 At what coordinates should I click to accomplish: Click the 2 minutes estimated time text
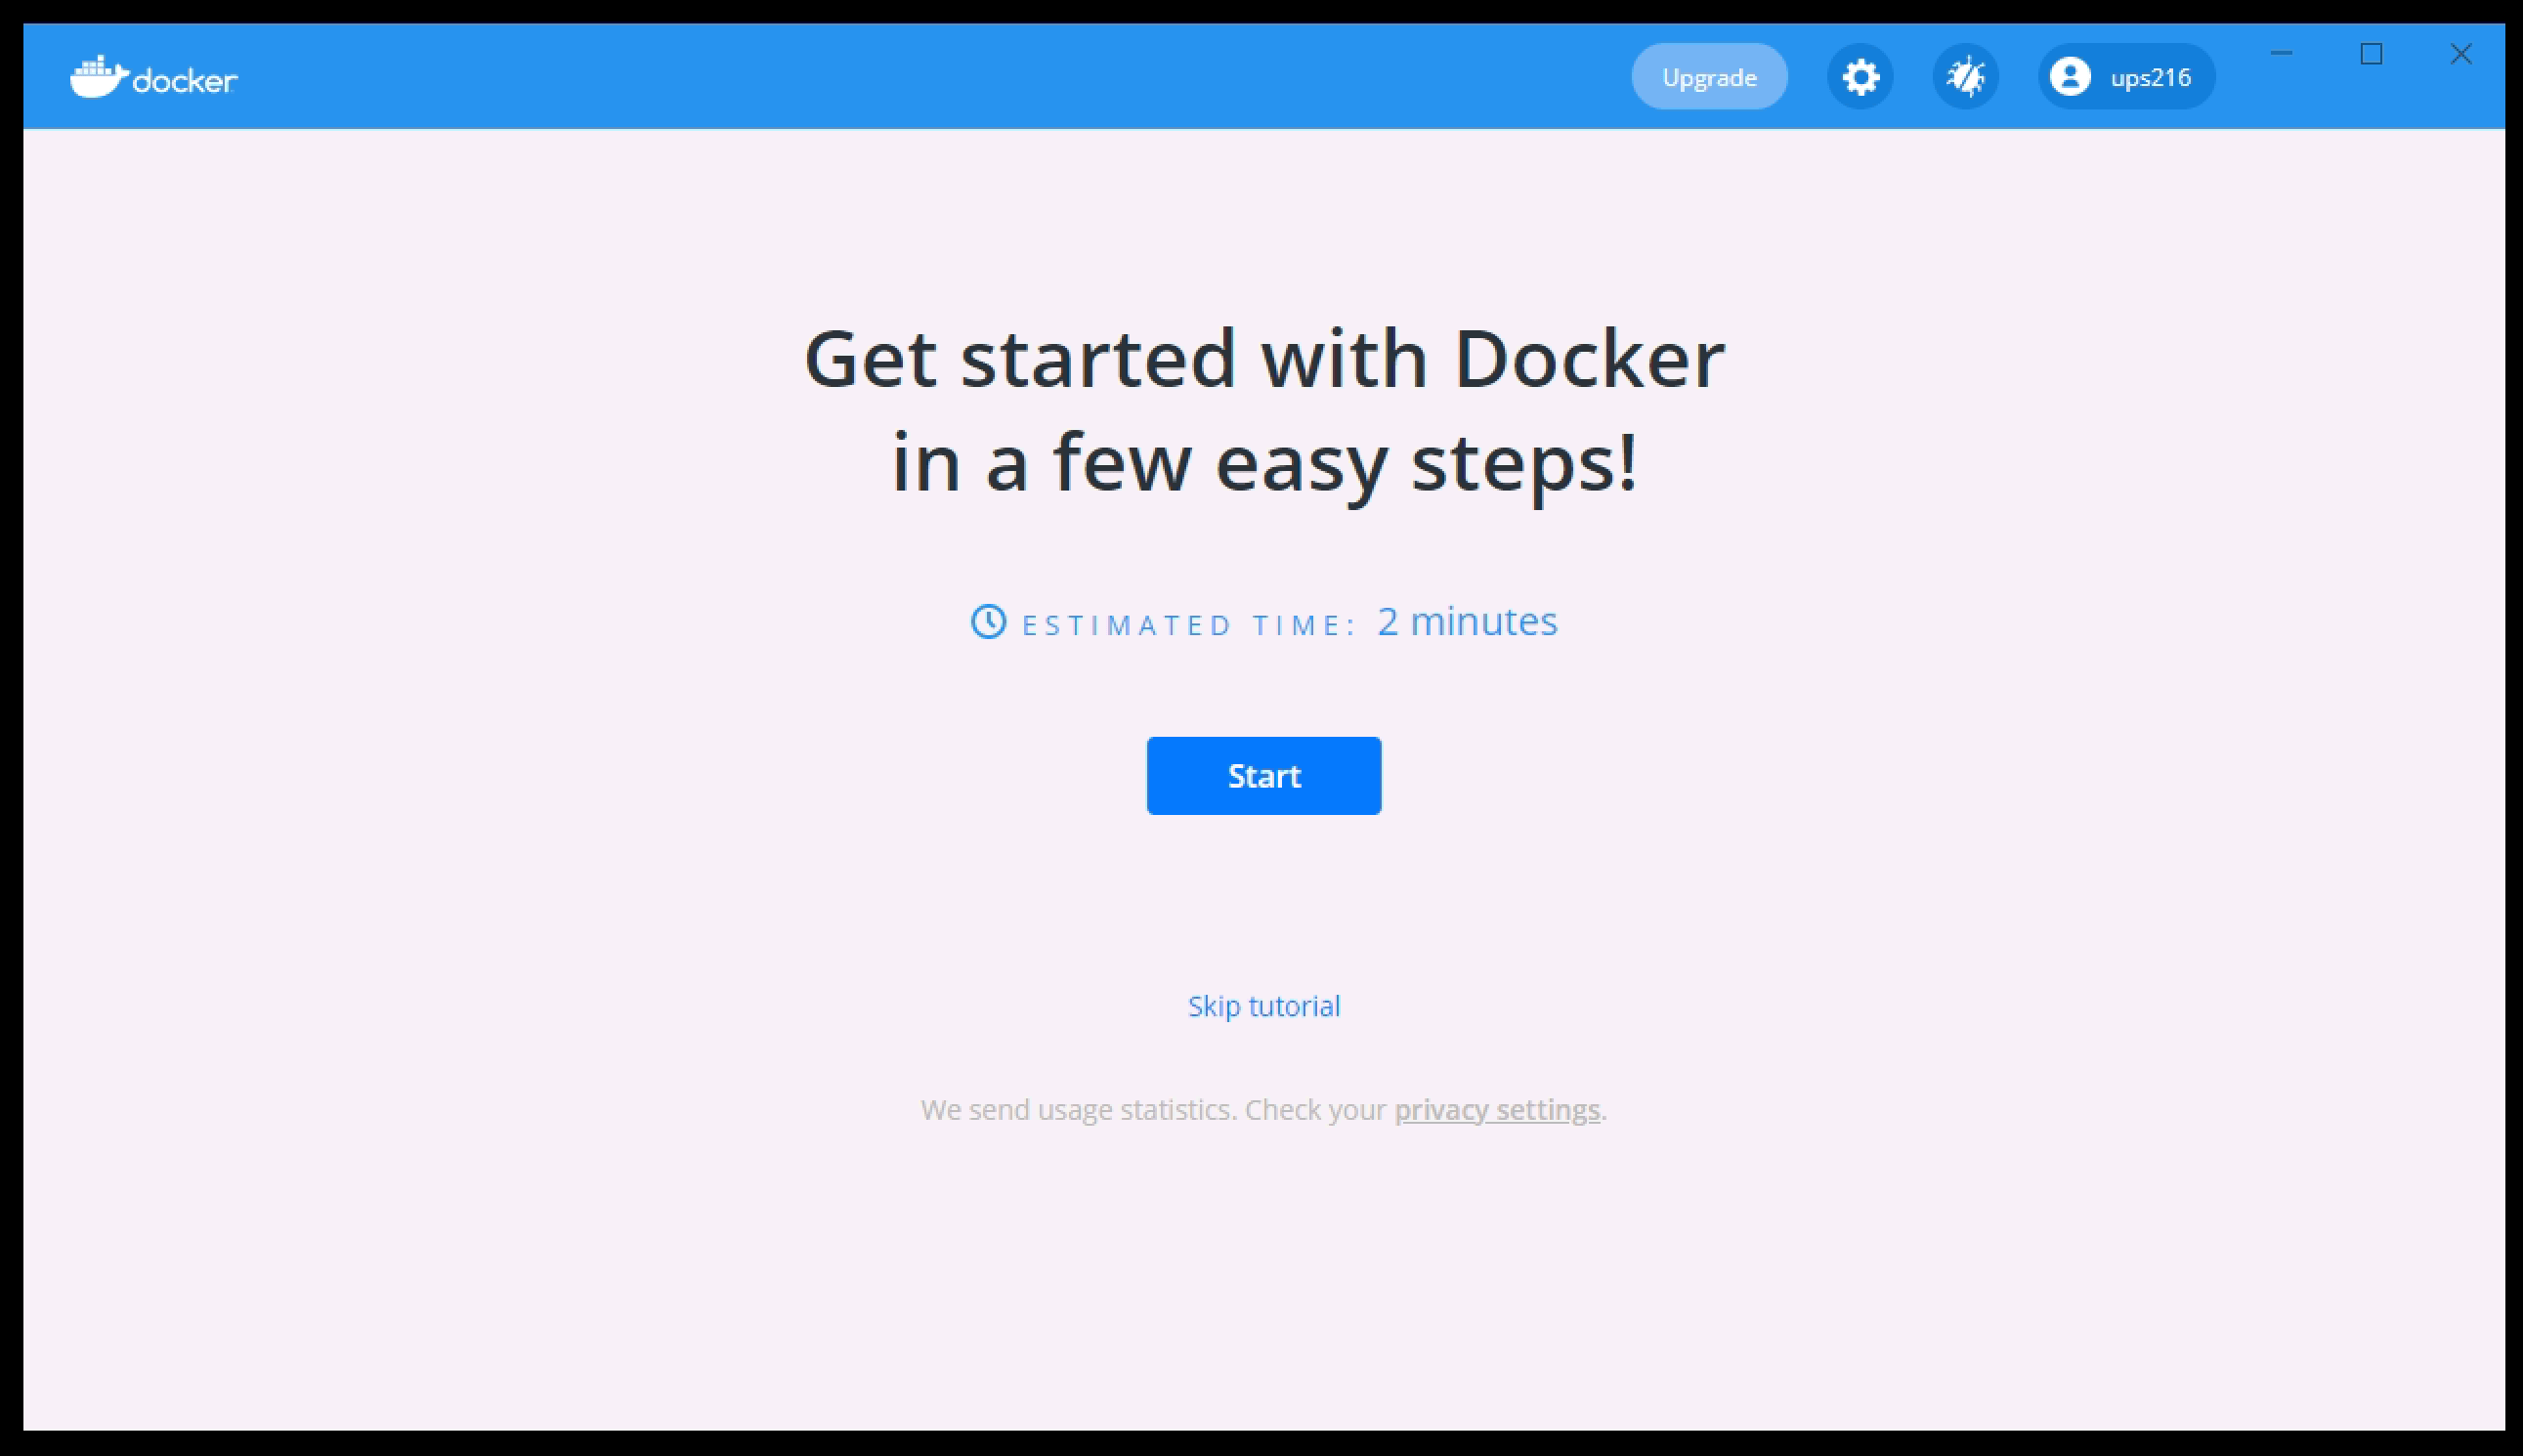coord(1466,621)
